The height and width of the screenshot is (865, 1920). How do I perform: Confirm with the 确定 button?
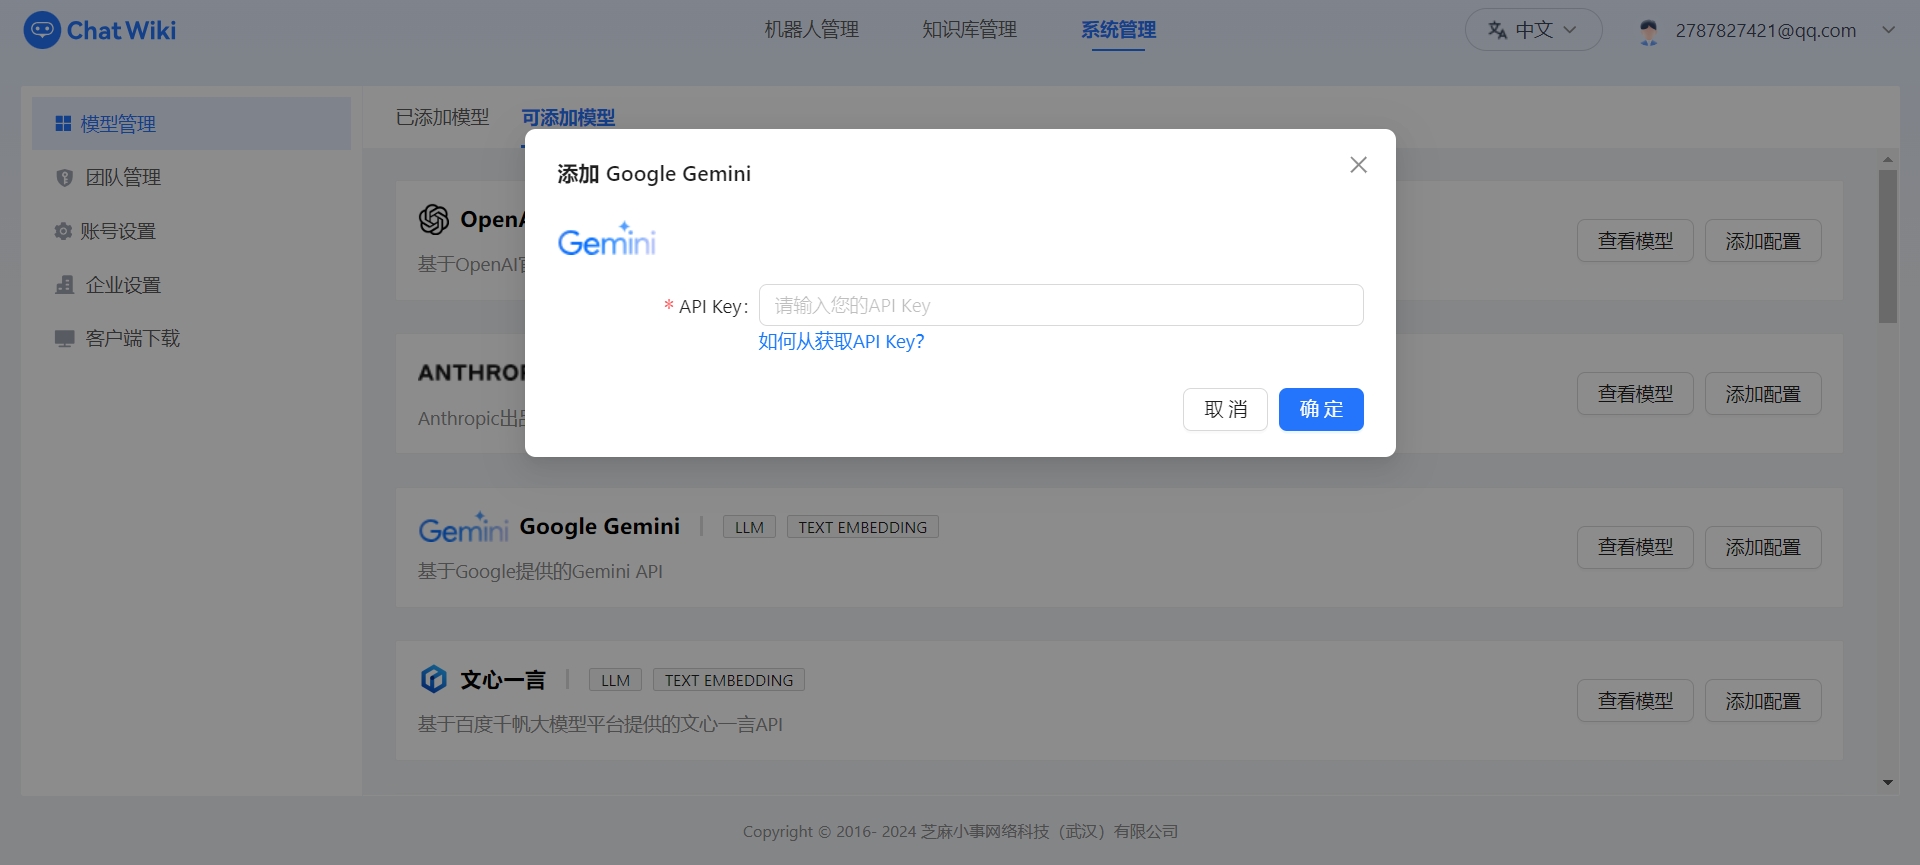[1321, 409]
